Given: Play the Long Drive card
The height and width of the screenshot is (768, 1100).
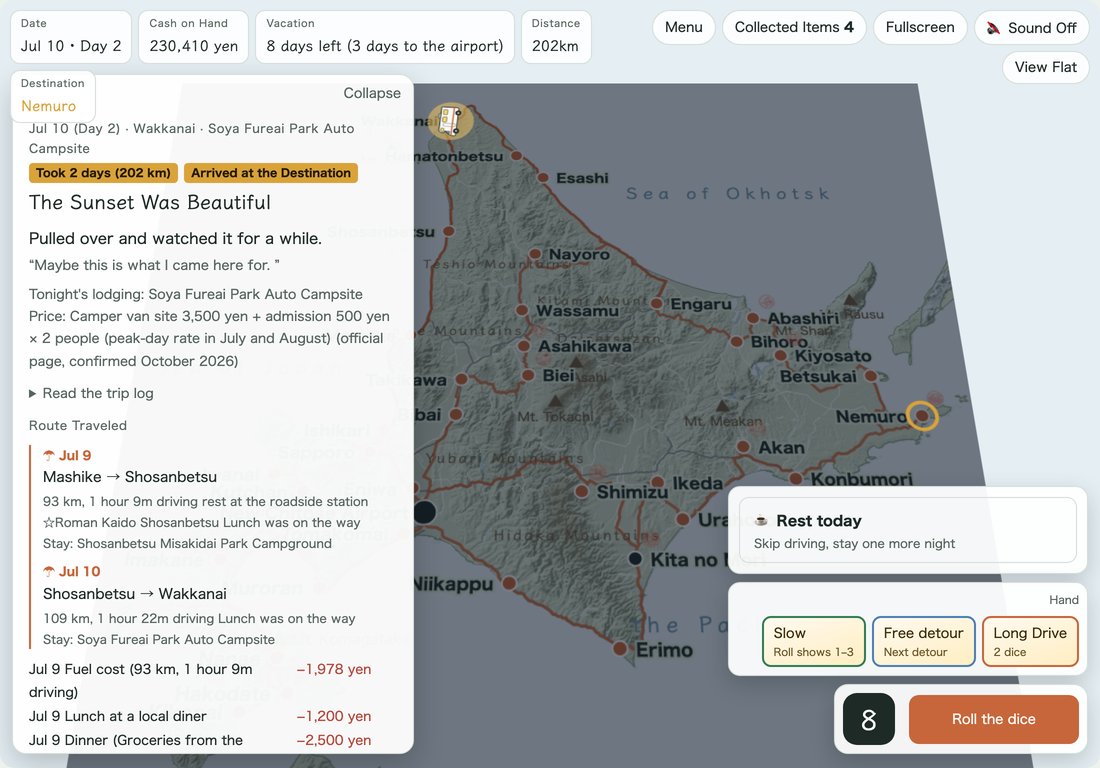Looking at the screenshot, I should click(x=1030, y=641).
